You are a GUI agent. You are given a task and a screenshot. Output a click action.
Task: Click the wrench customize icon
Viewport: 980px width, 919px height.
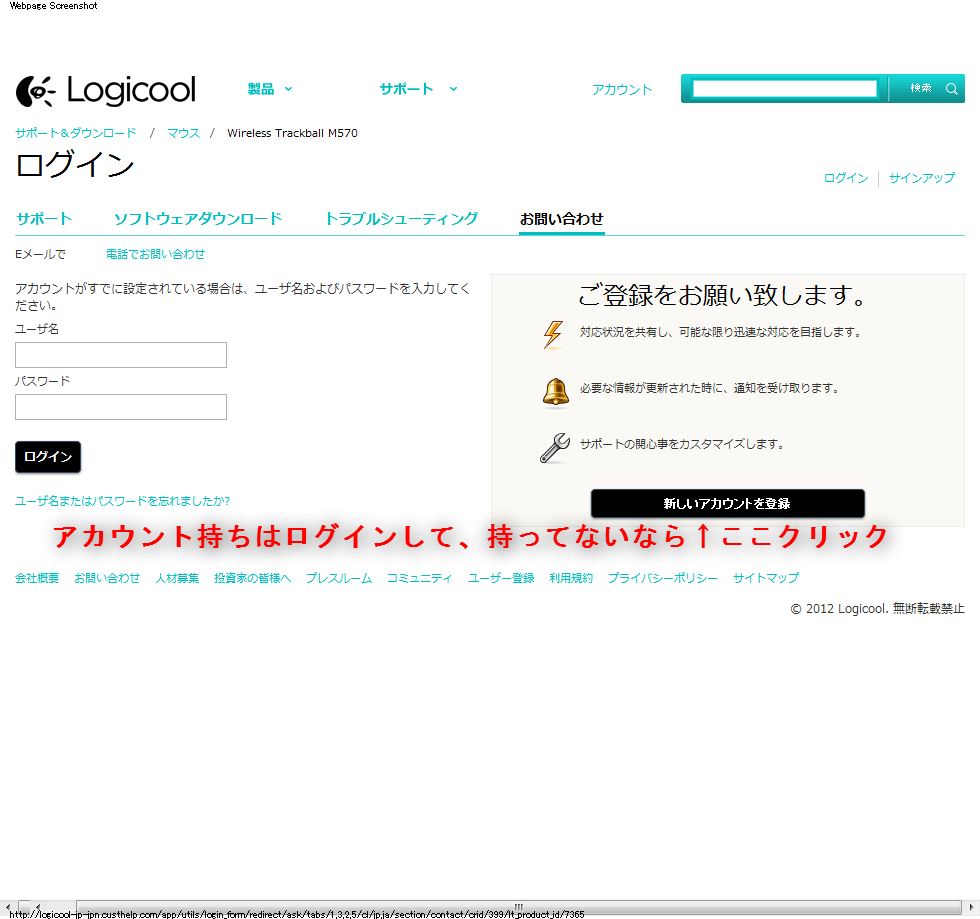coord(554,448)
